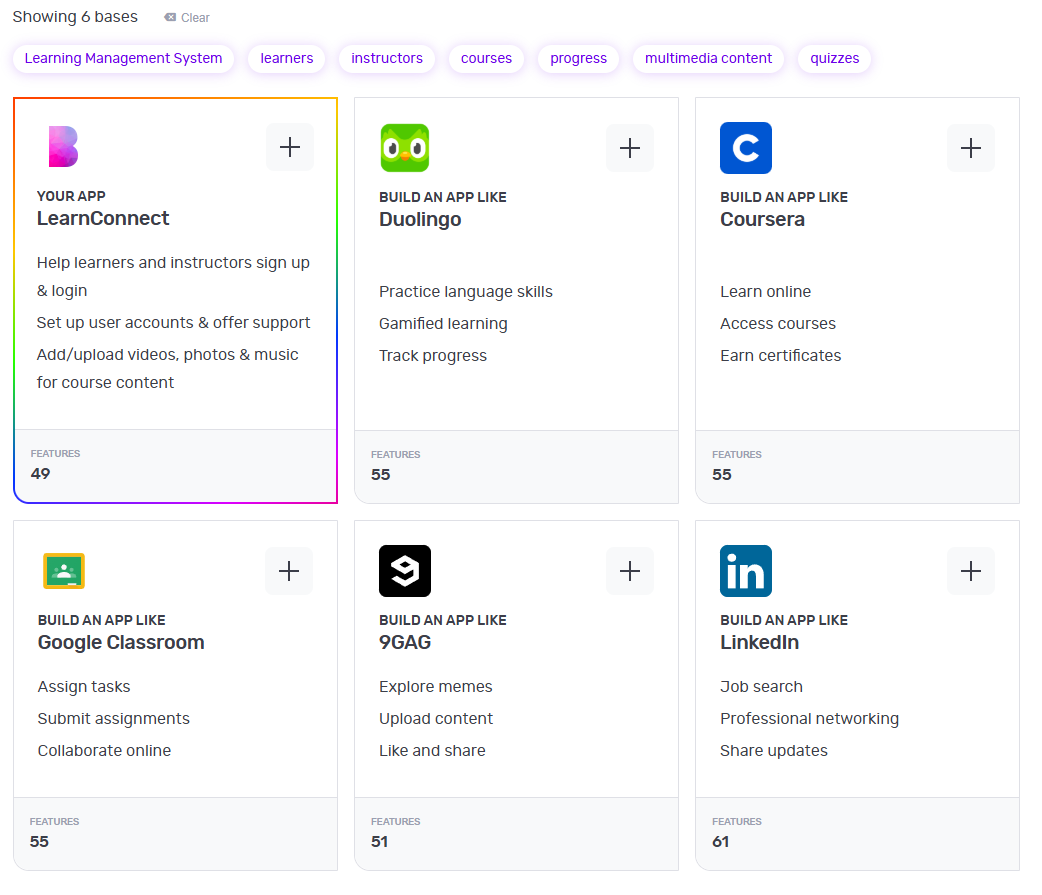The height and width of the screenshot is (895, 1042).
Task: Click 'Earn certificates' text
Action: click(780, 355)
